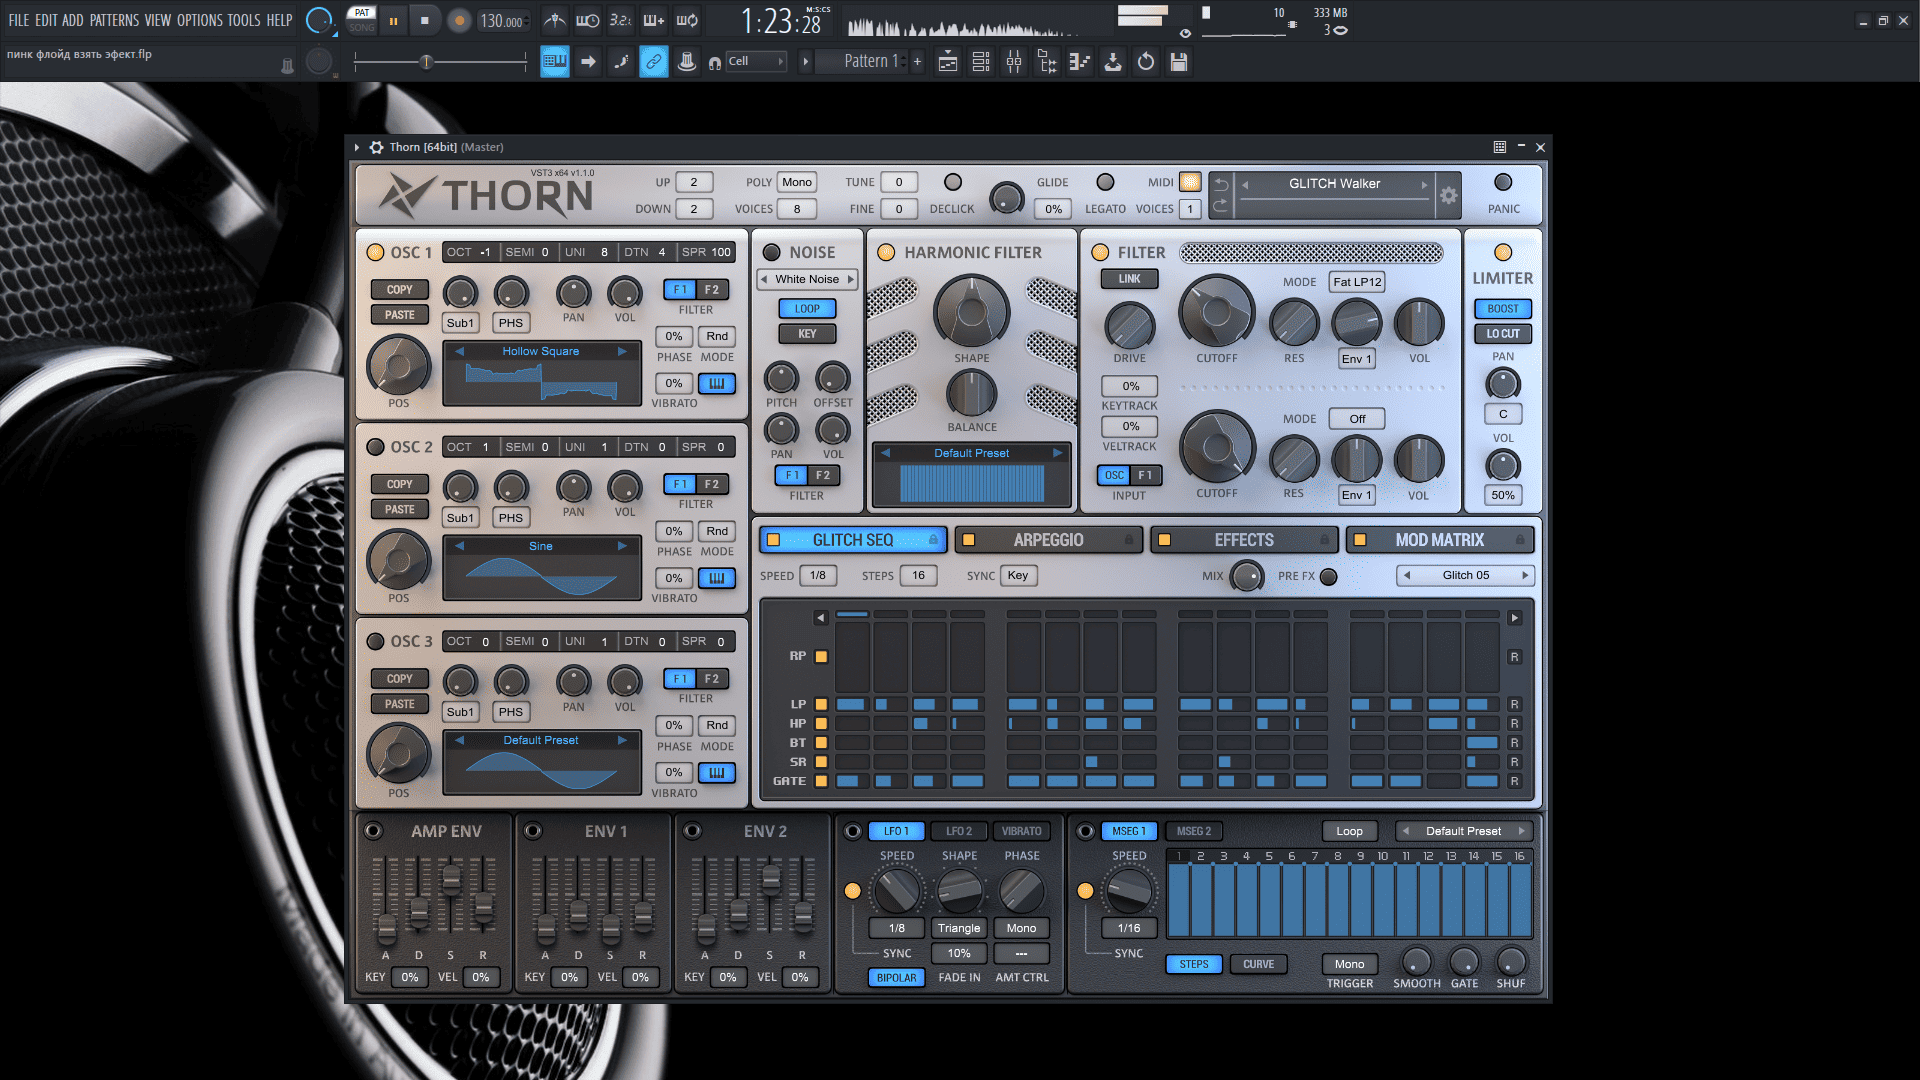Toggle the HARMONIC FILTER power button
Viewport: 1920px width, 1080px height.
coord(886,253)
